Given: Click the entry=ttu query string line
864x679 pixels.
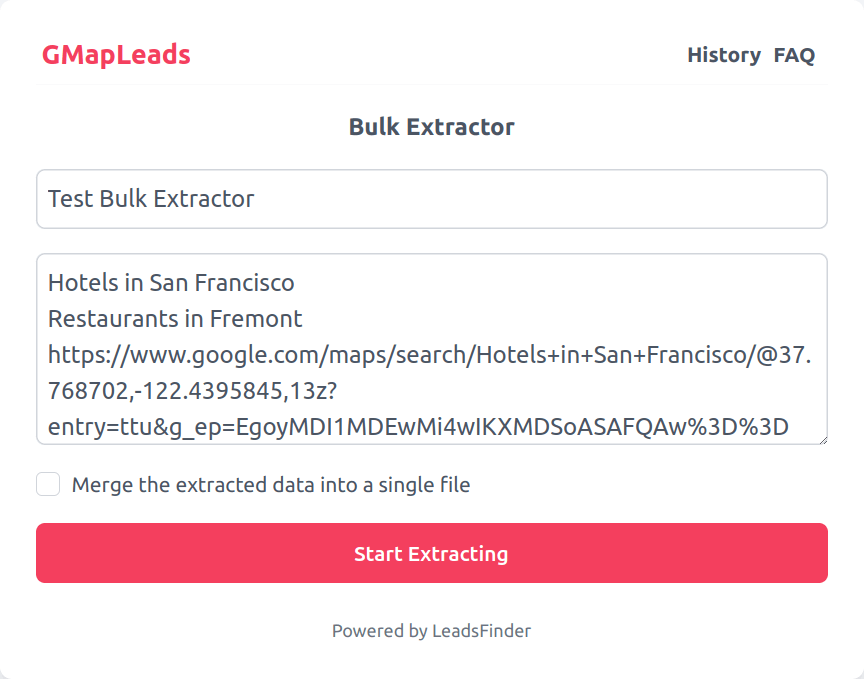Looking at the screenshot, I should 418,428.
